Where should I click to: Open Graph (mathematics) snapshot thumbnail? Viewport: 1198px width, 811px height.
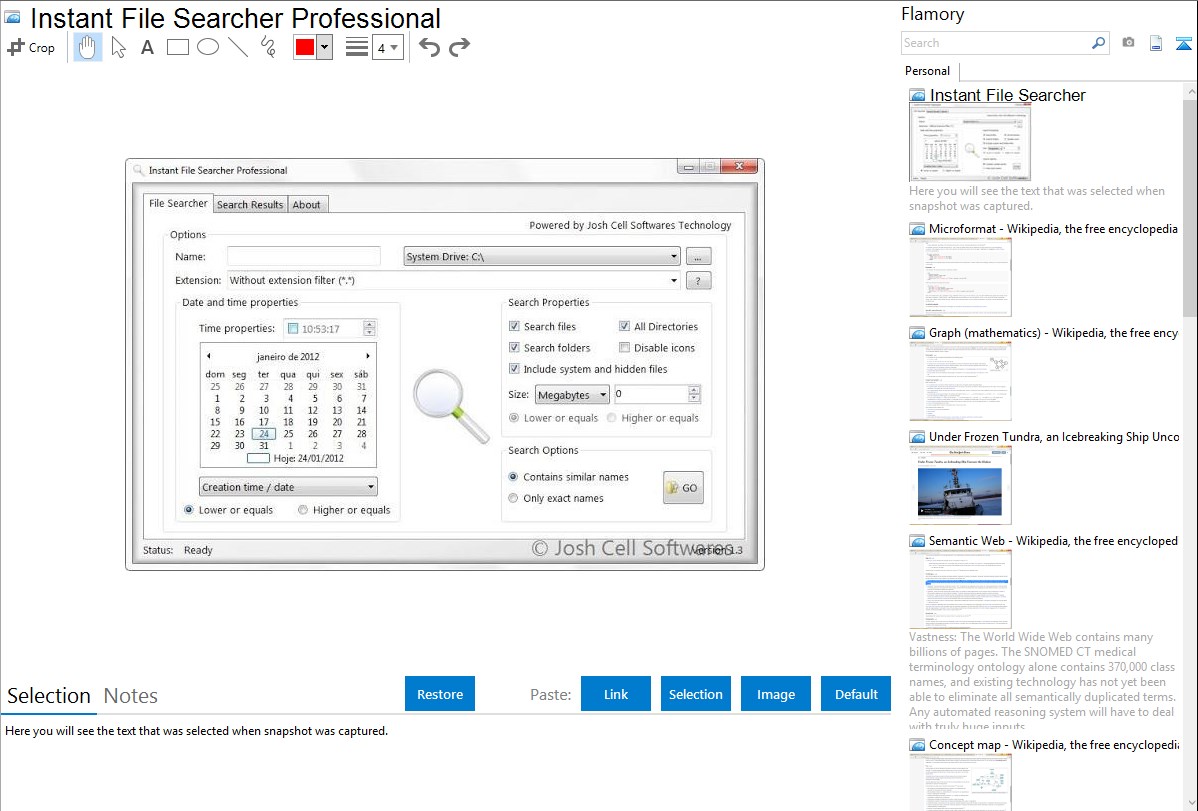(x=960, y=381)
